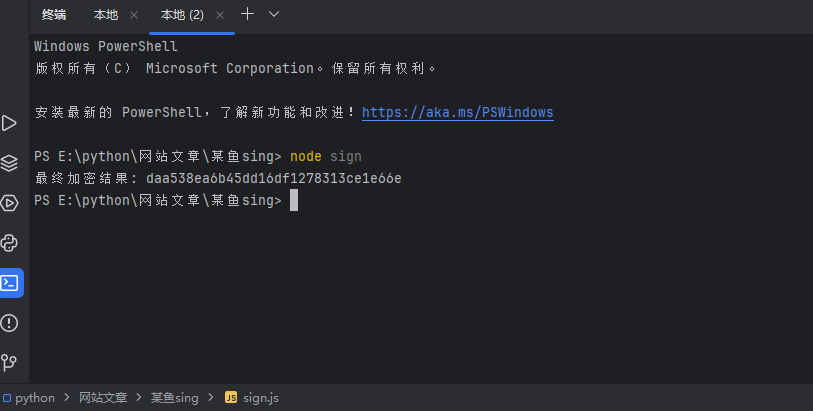Click the python breadcrumb item

pyautogui.click(x=35, y=398)
